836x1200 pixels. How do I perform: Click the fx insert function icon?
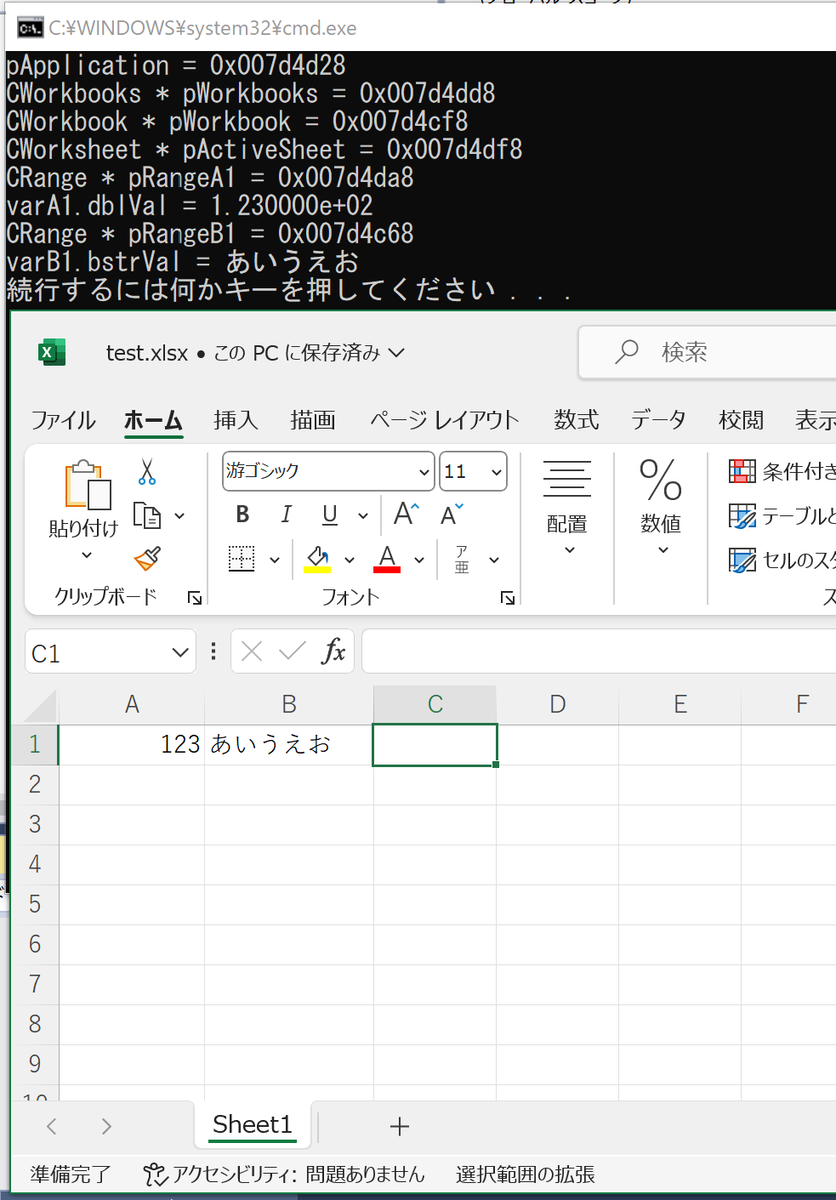tap(333, 652)
